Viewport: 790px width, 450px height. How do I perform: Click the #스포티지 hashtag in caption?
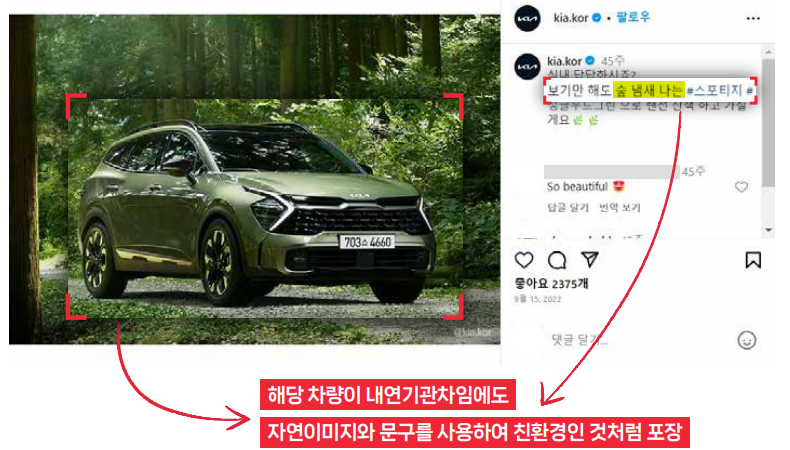pos(714,91)
